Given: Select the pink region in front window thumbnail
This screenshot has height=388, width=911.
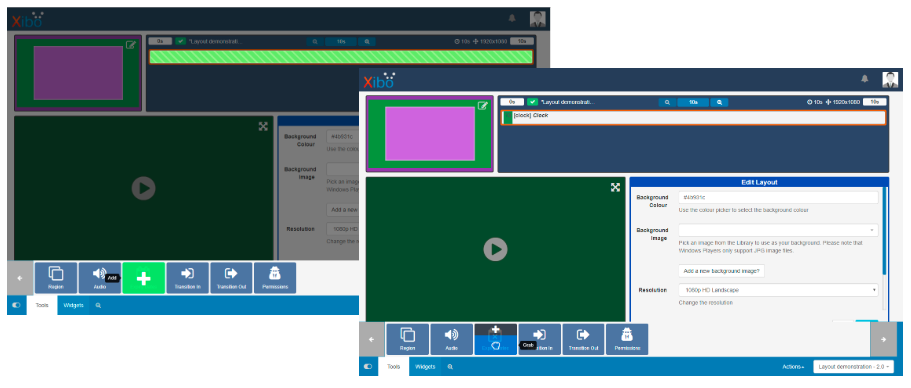Looking at the screenshot, I should (430, 134).
